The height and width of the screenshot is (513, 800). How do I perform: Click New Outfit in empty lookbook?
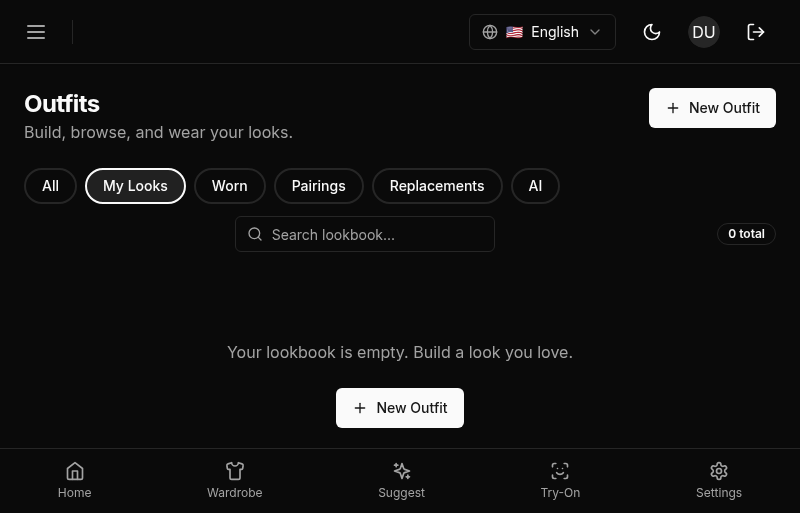coord(400,408)
